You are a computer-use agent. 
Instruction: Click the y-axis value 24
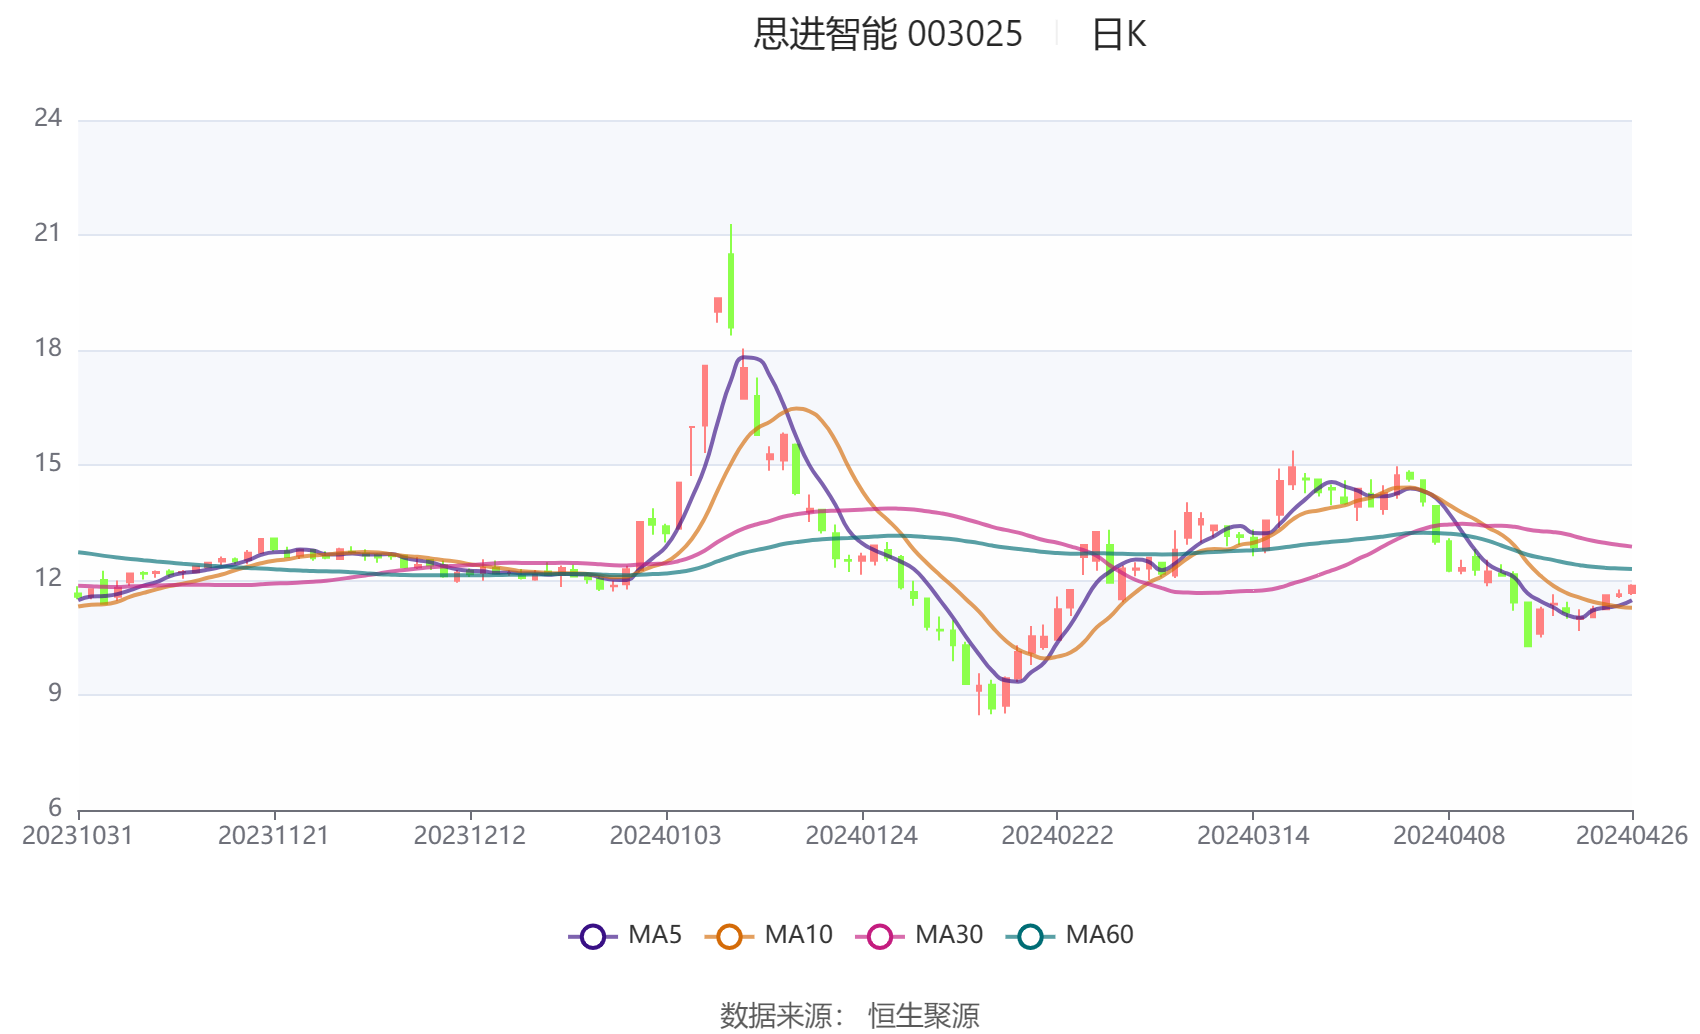coord(48,118)
